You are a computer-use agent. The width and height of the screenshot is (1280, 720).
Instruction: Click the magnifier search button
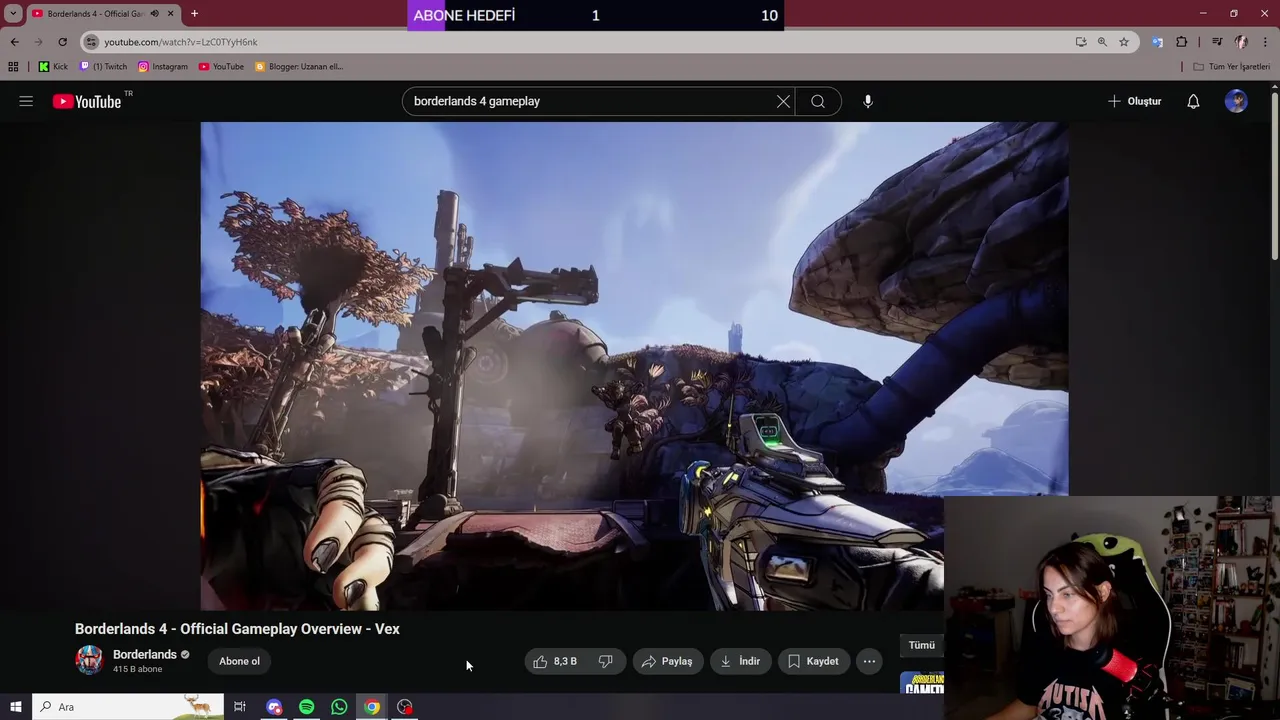point(818,101)
